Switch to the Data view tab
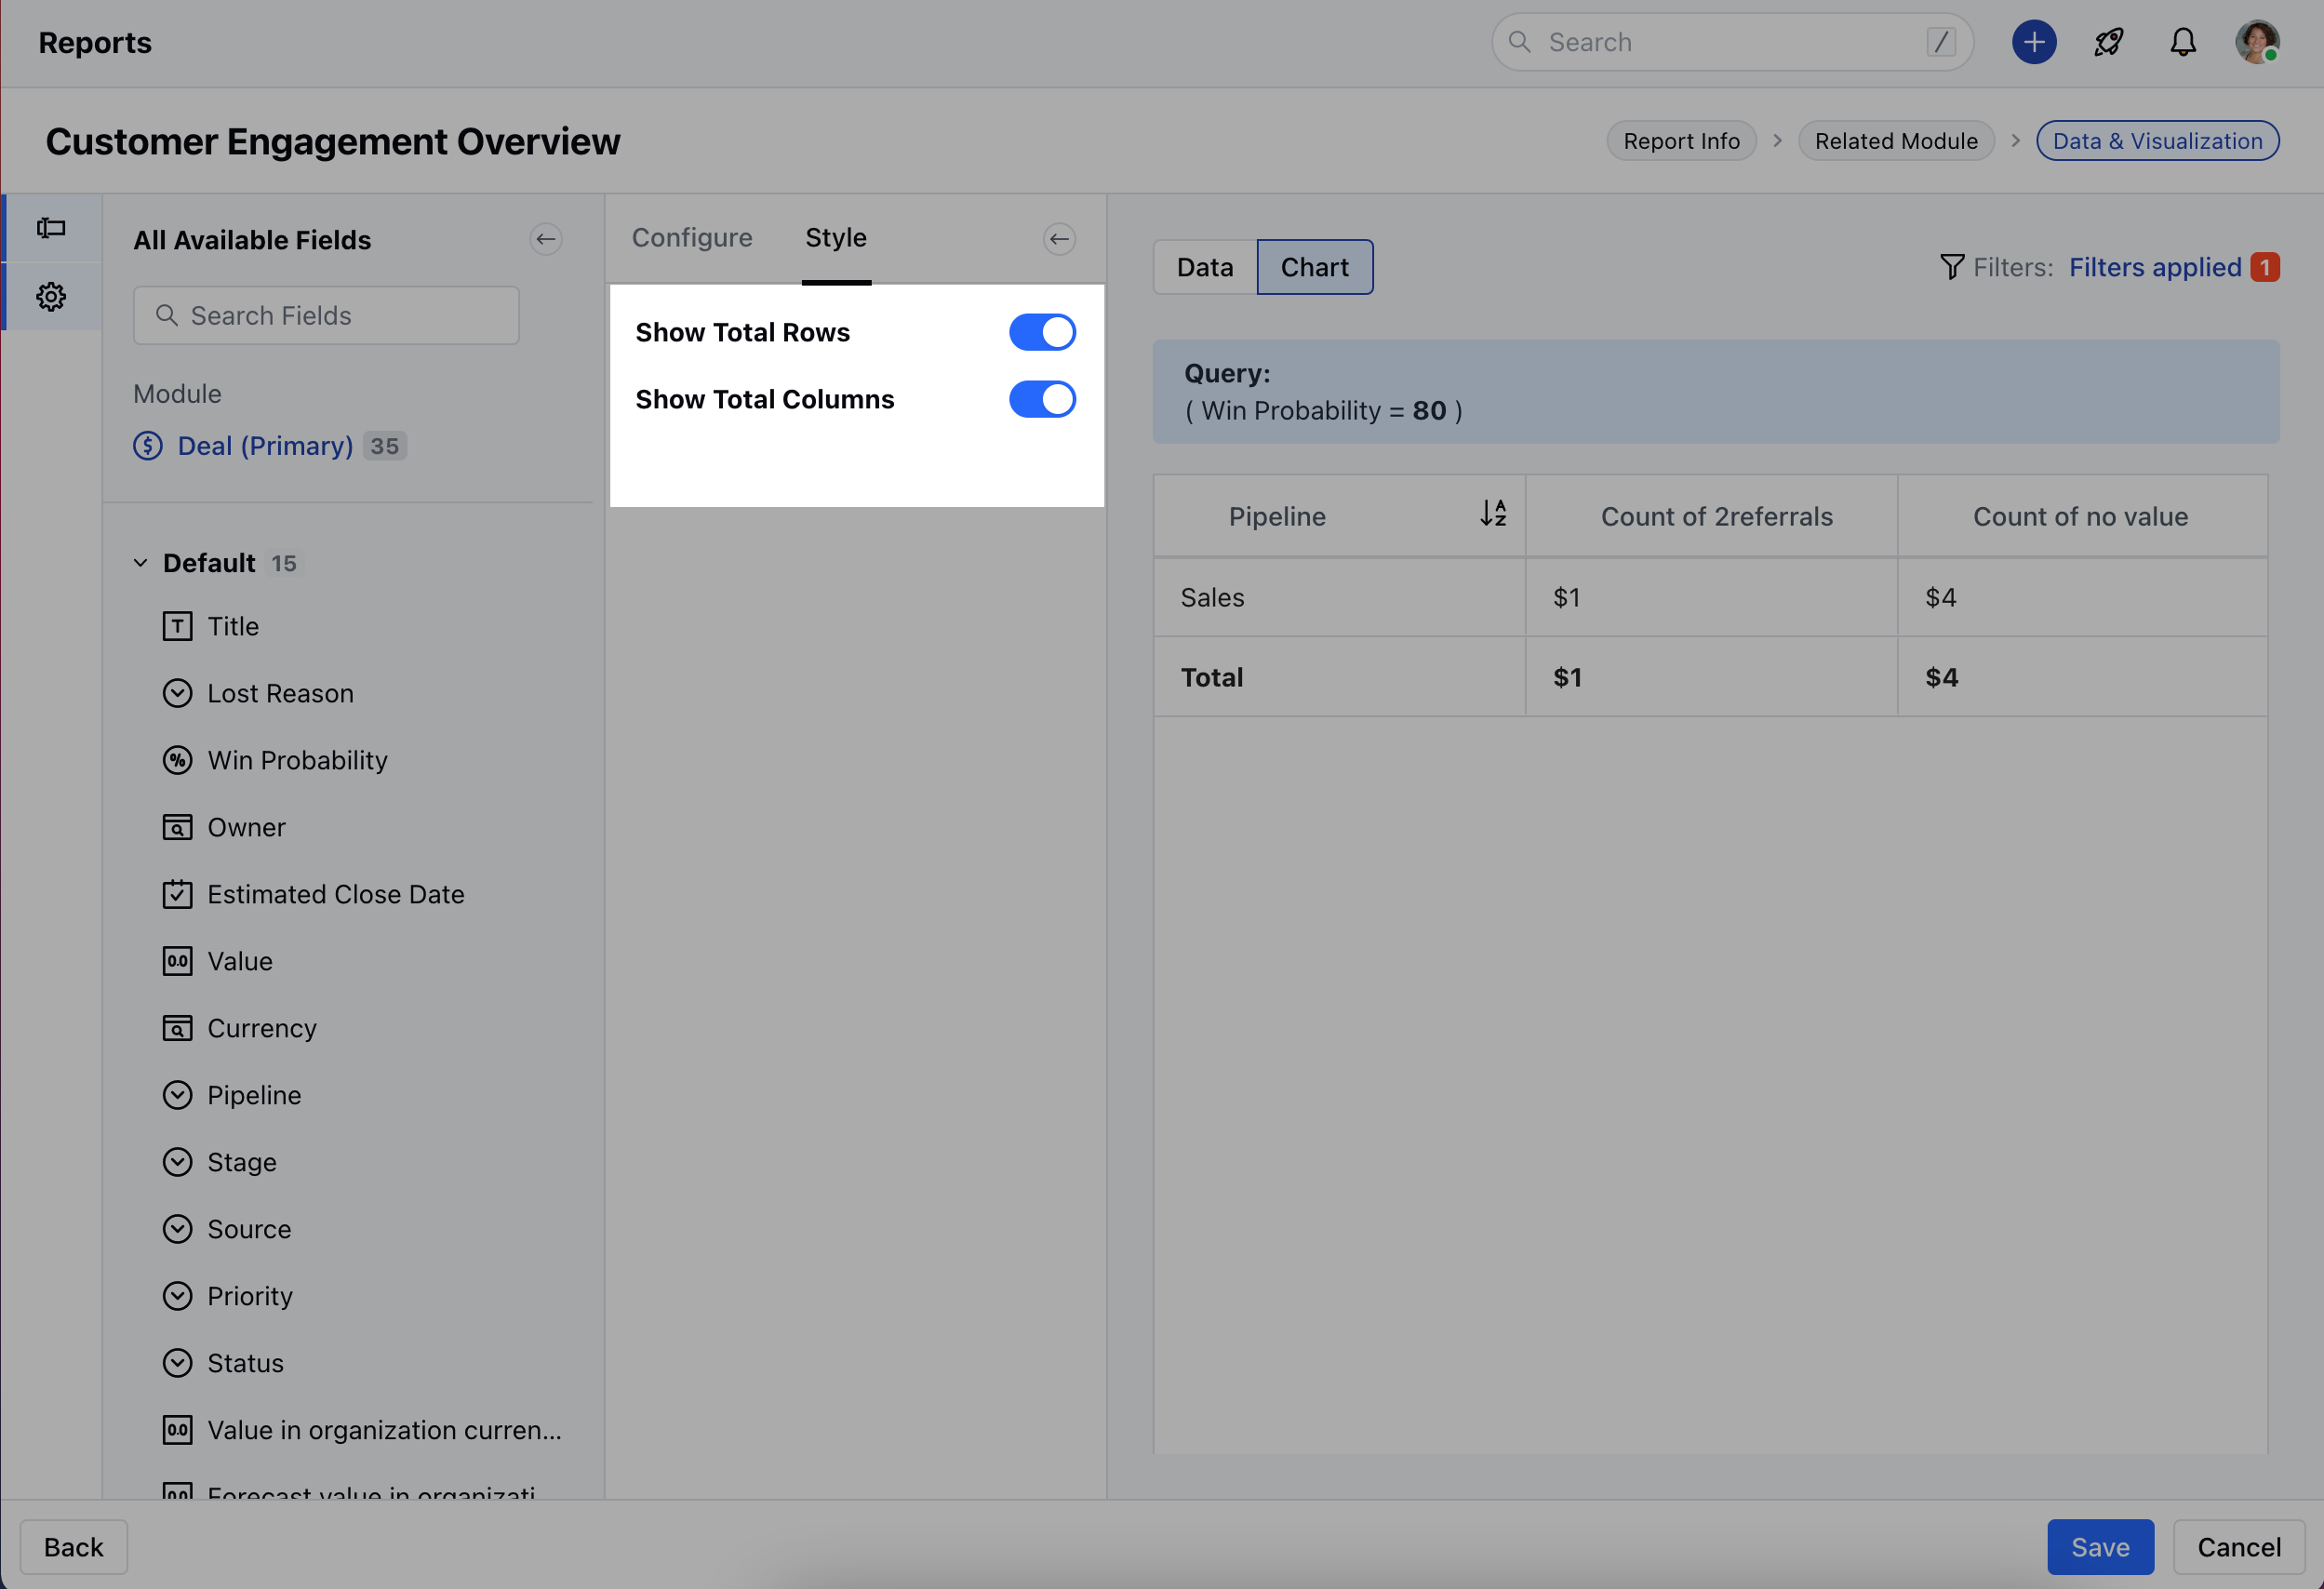 (x=1204, y=267)
